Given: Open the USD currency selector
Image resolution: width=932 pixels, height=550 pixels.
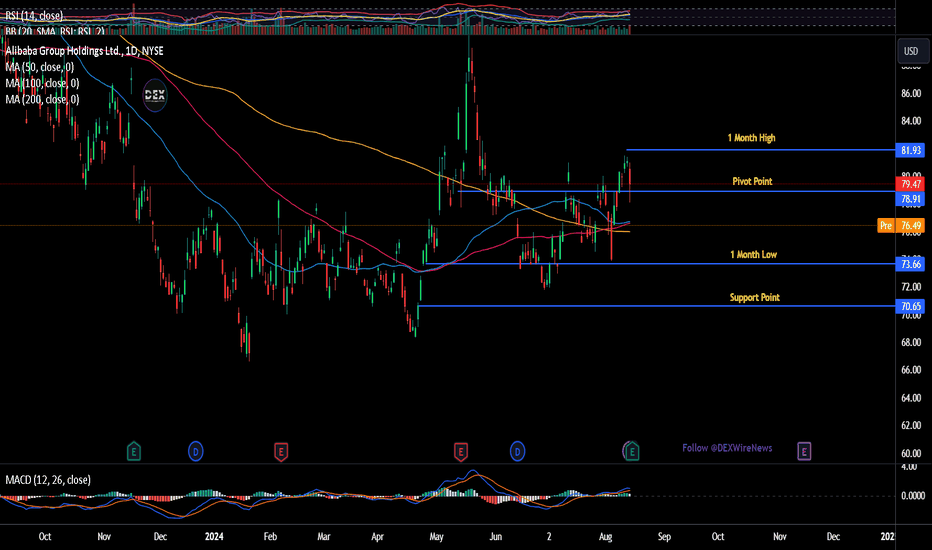Looking at the screenshot, I should pyautogui.click(x=911, y=51).
